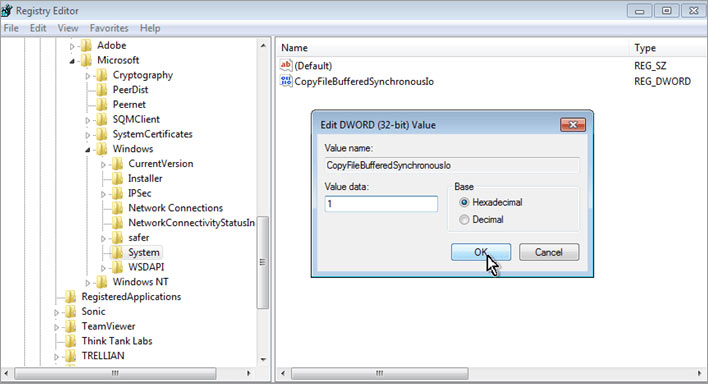
Task: Click the TRELLIAN folder icon
Action: [70, 356]
